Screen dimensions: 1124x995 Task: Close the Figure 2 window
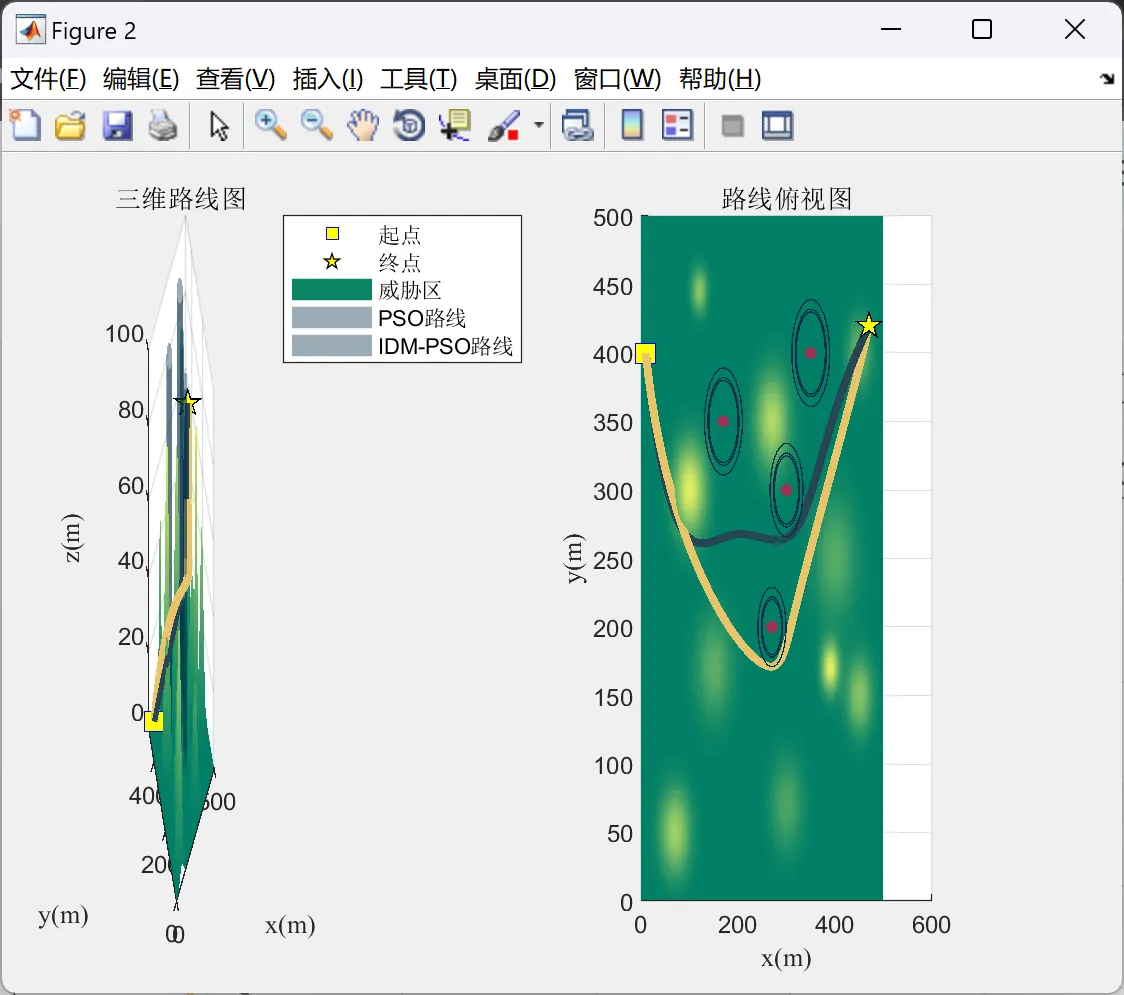[1075, 29]
